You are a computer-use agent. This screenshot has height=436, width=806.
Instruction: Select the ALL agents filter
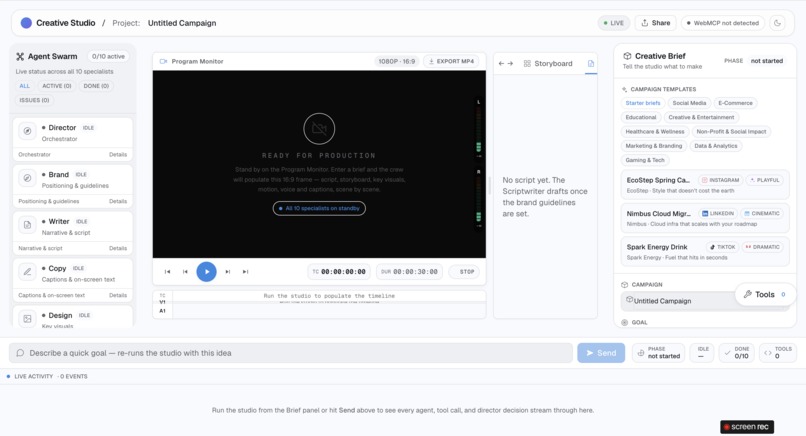pyautogui.click(x=25, y=86)
